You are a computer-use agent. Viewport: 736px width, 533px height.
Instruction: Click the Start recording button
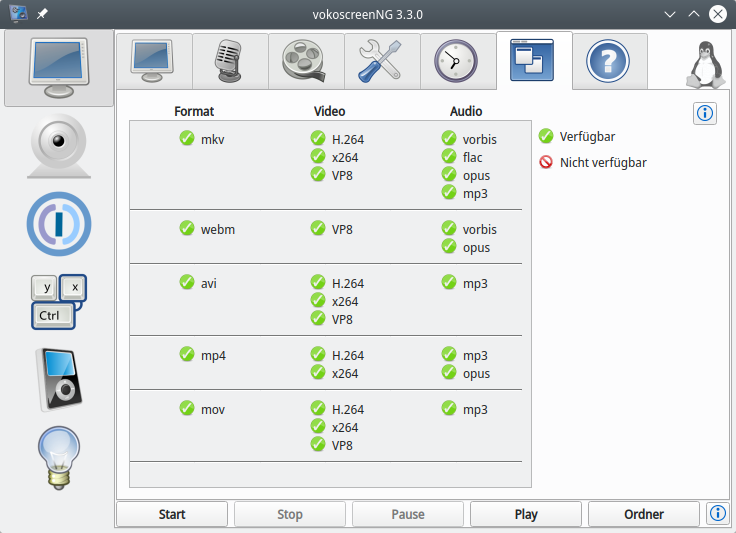click(x=172, y=514)
